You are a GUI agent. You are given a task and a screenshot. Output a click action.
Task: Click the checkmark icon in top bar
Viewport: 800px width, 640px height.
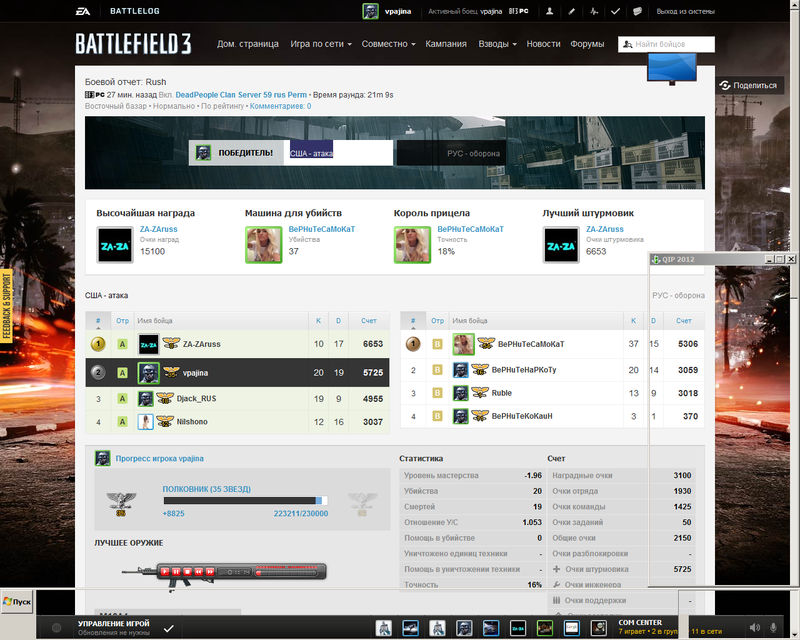tap(616, 11)
